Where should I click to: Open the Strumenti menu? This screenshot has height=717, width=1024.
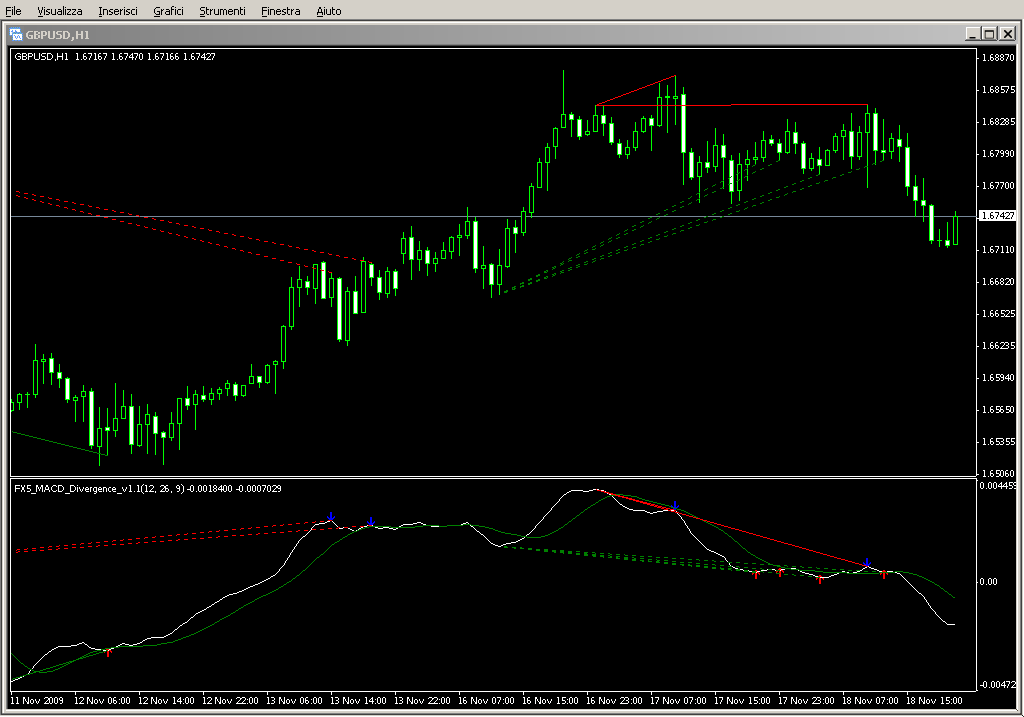pyautogui.click(x=222, y=11)
